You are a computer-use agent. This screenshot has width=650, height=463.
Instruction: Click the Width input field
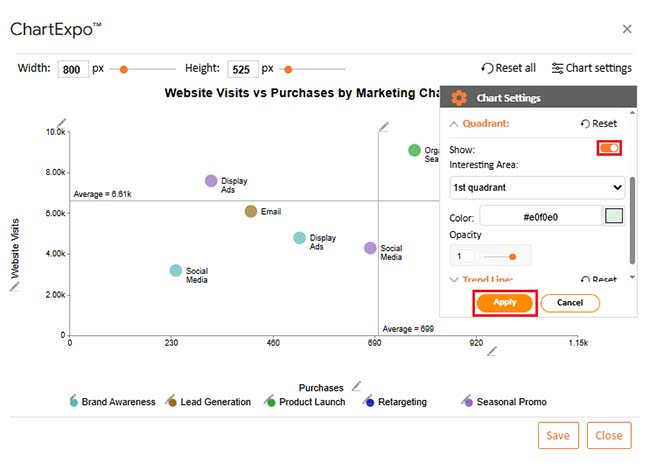[73, 69]
